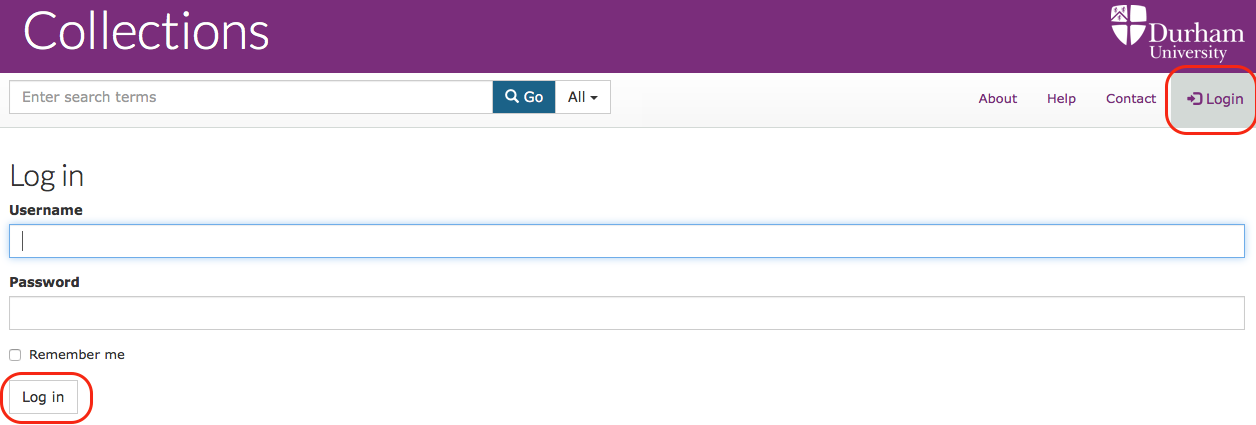Click the Remember me label text
This screenshot has width=1256, height=425.
(77, 355)
